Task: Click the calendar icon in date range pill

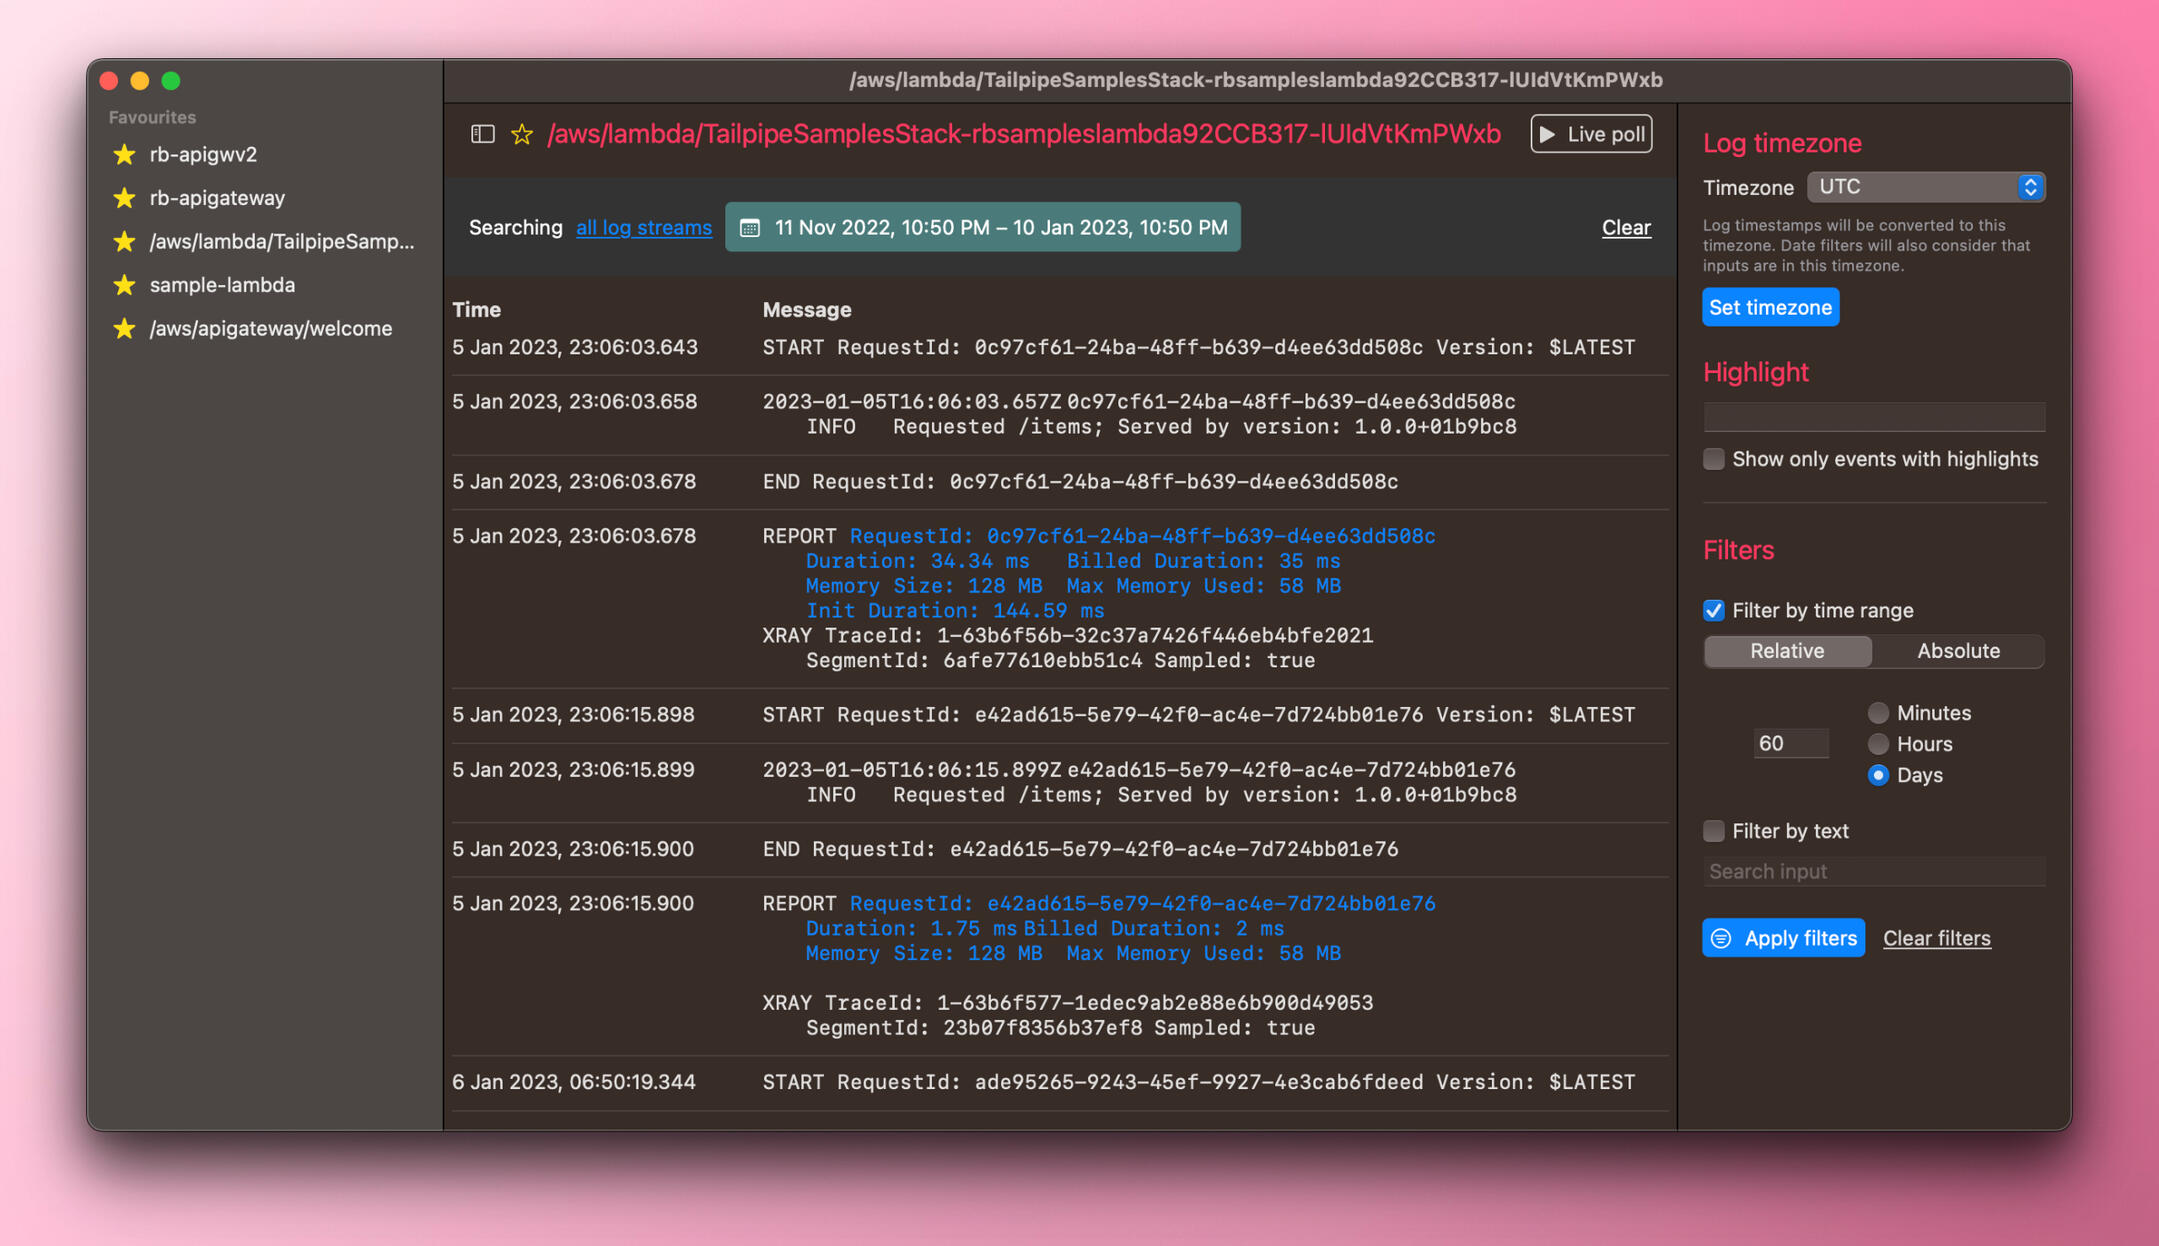Action: click(x=749, y=228)
